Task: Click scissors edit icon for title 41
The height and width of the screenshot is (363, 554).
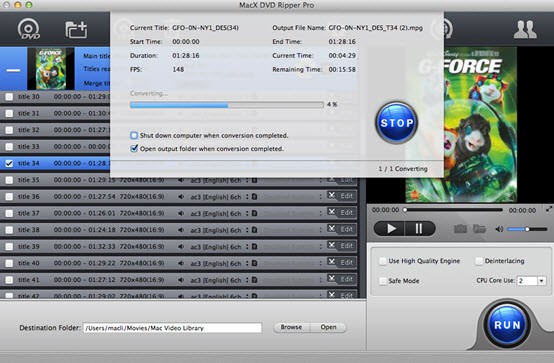Action: click(331, 278)
